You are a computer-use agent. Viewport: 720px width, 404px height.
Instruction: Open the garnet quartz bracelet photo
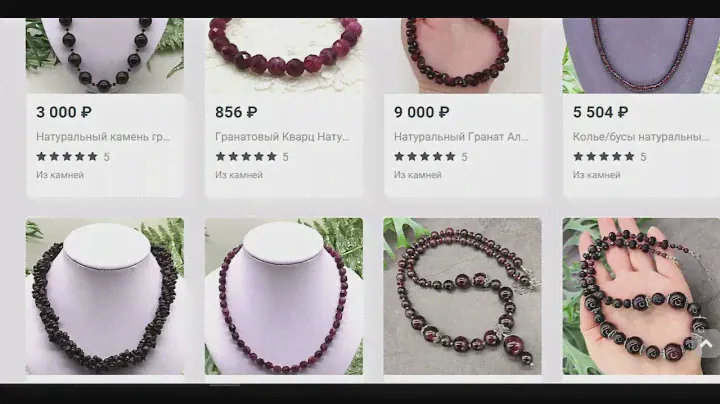[x=284, y=56]
